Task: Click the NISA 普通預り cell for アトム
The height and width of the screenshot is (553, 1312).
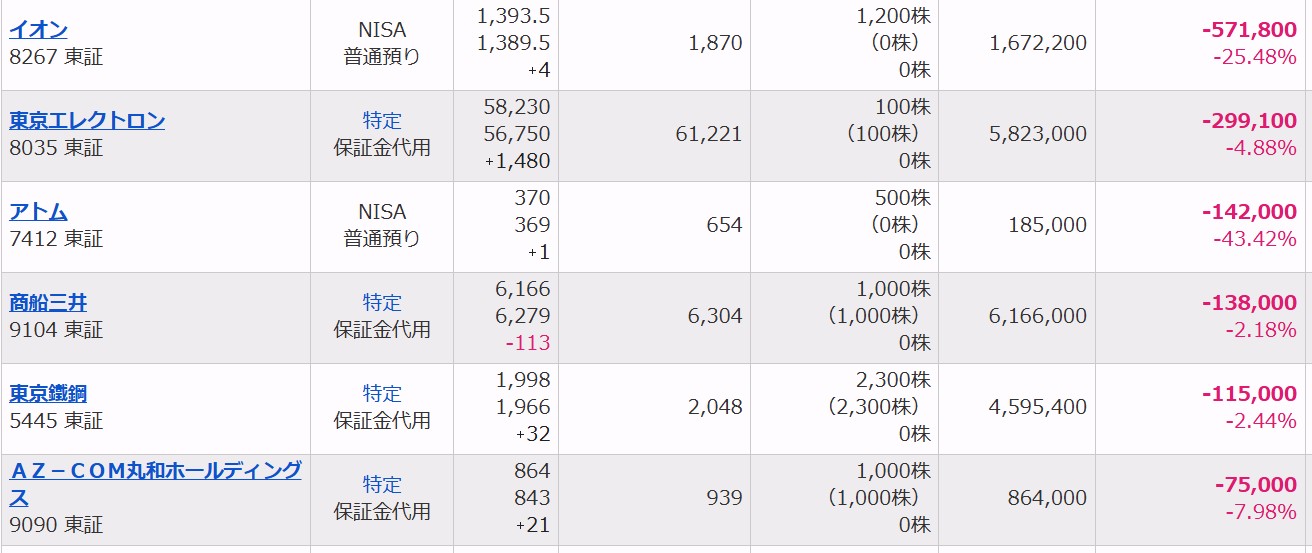Action: click(382, 225)
